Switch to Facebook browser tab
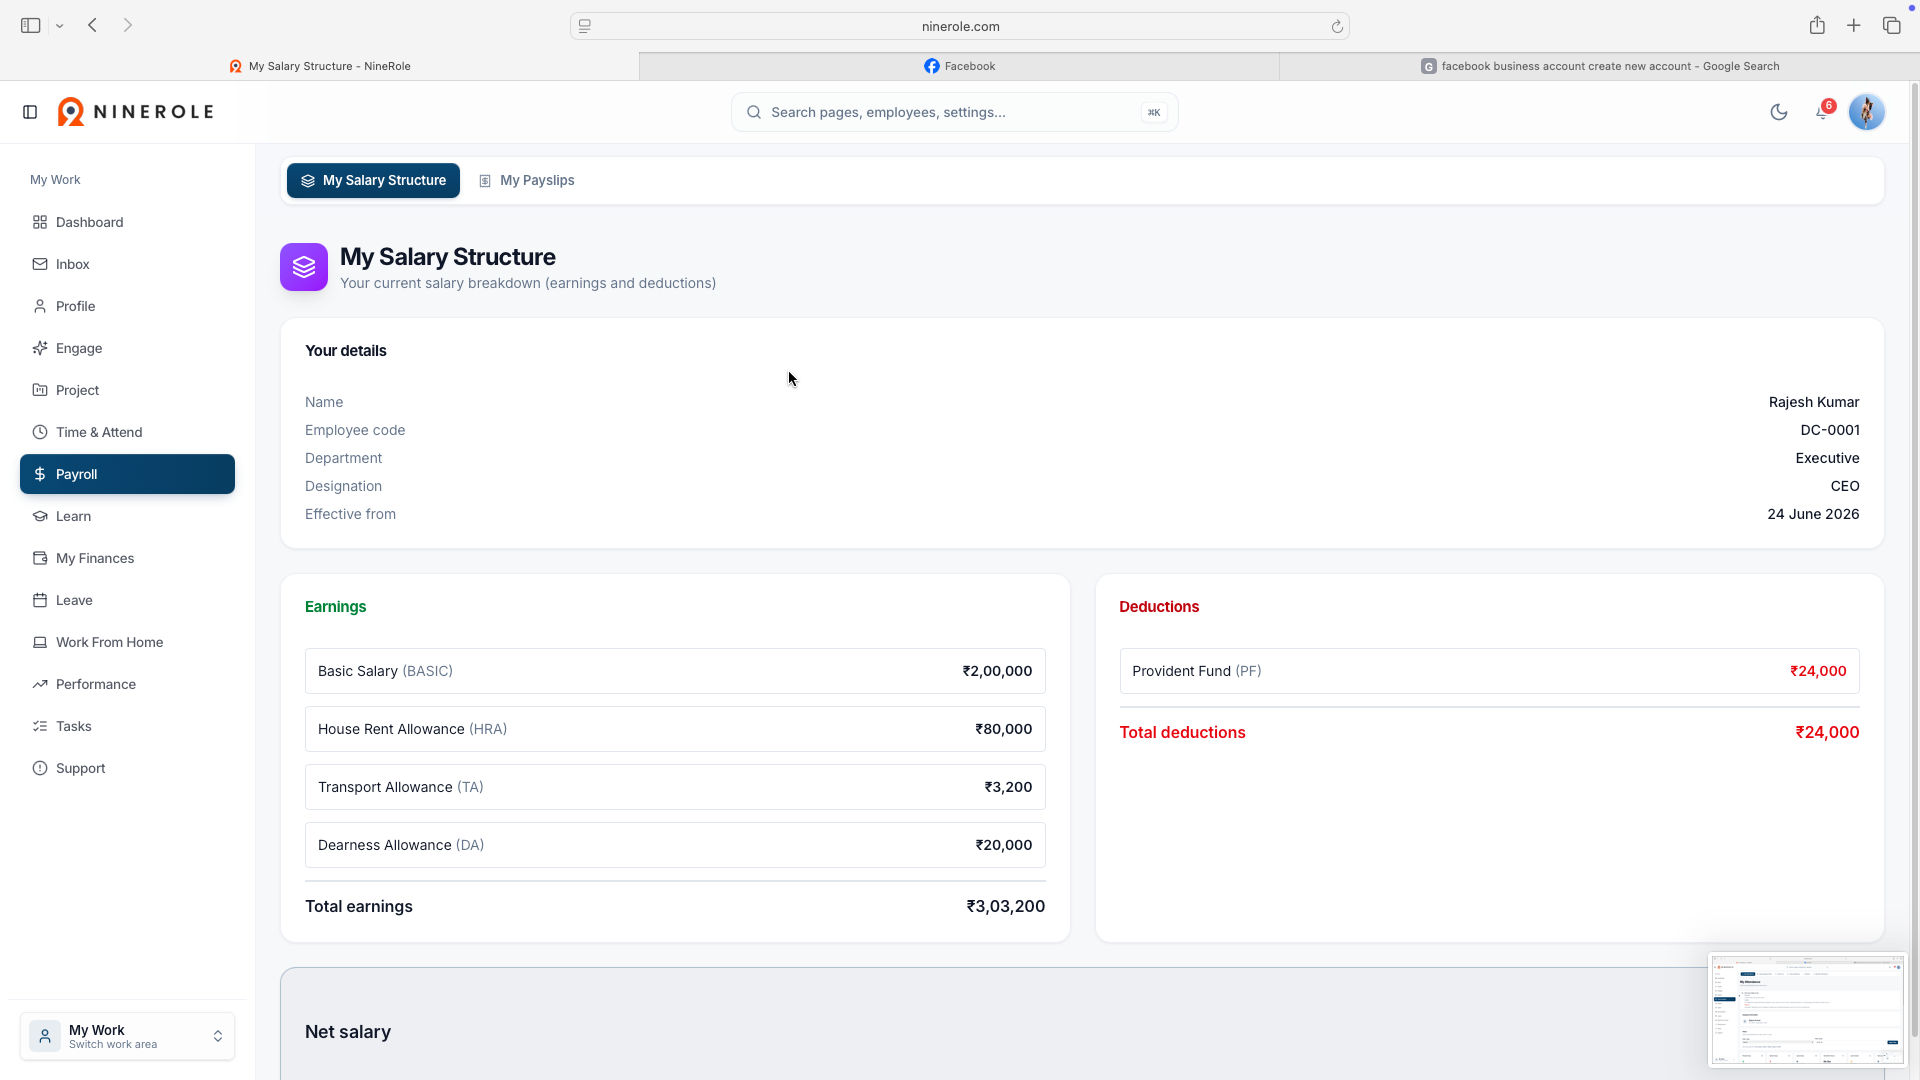 pos(959,66)
